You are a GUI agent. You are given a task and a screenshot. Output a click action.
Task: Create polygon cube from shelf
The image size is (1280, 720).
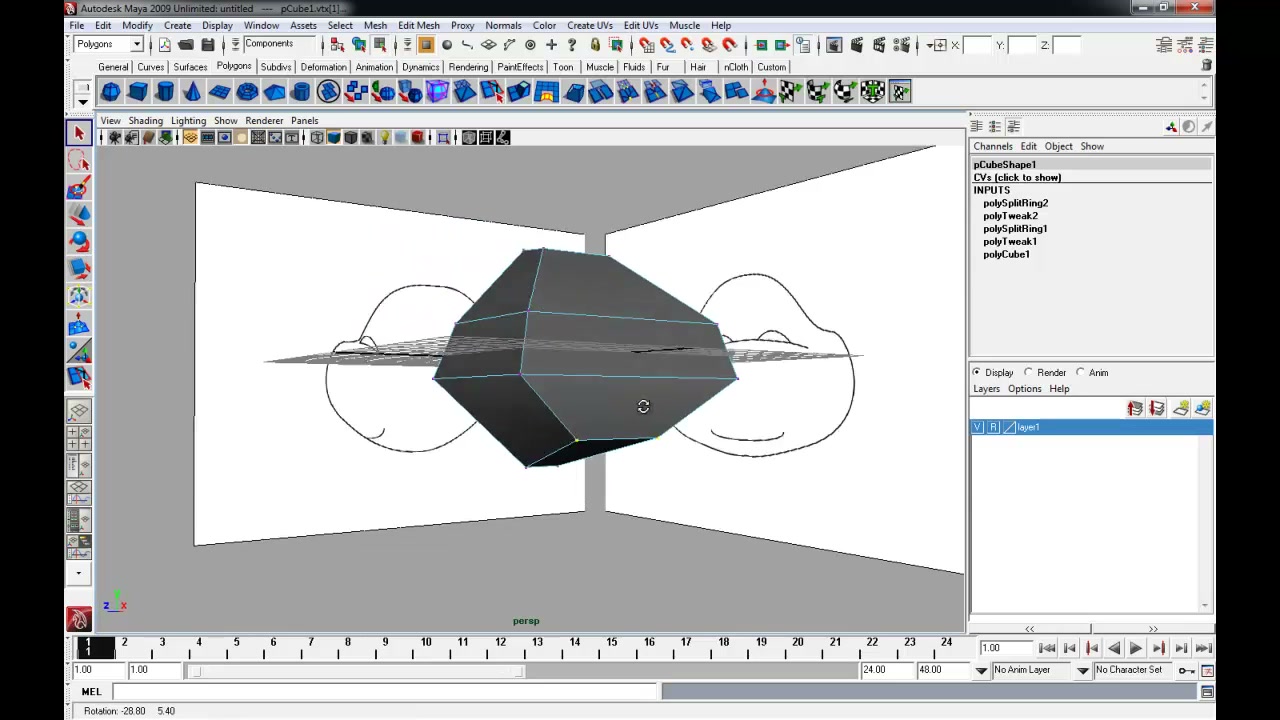click(x=138, y=92)
